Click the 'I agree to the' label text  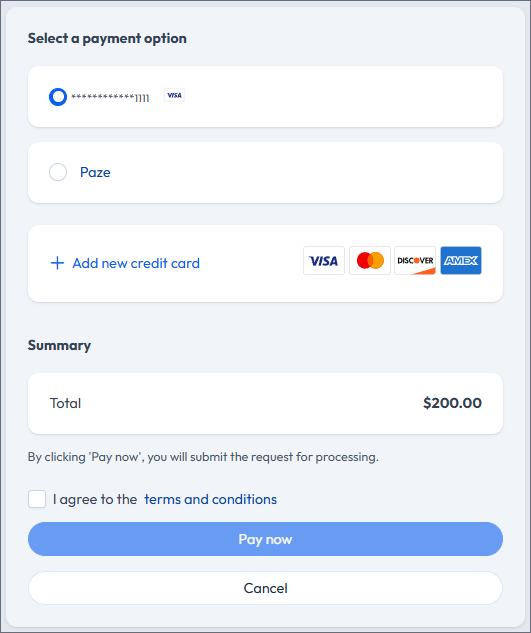coord(95,499)
